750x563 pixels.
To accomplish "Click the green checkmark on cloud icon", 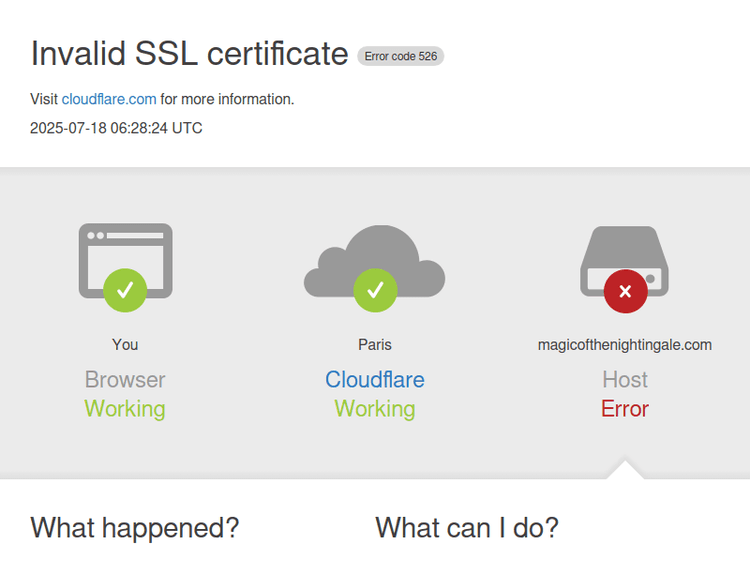I will [x=375, y=290].
